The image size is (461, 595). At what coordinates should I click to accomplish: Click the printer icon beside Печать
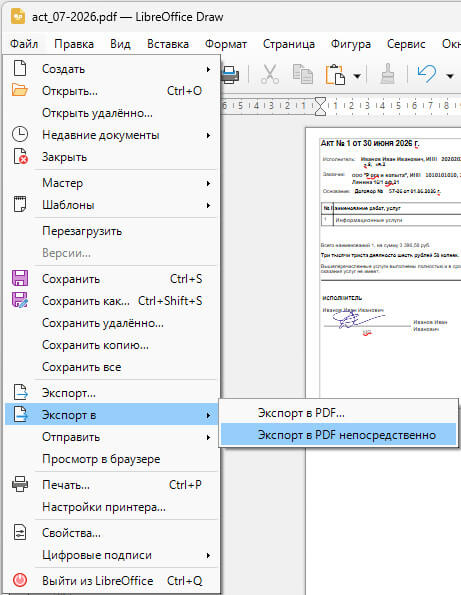coord(20,484)
